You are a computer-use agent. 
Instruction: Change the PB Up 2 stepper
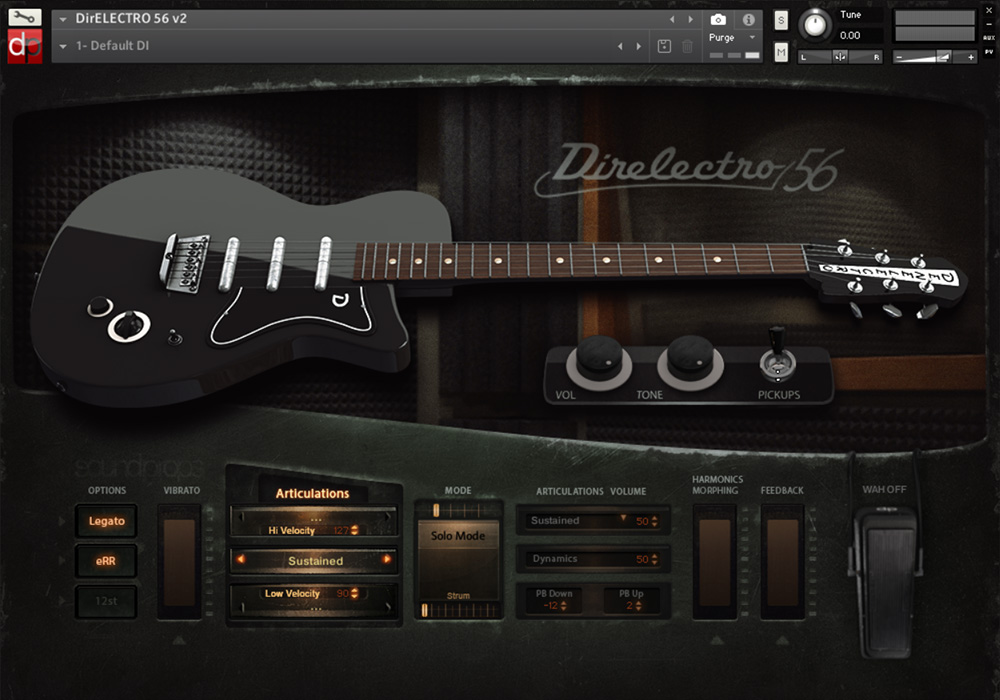tap(638, 606)
